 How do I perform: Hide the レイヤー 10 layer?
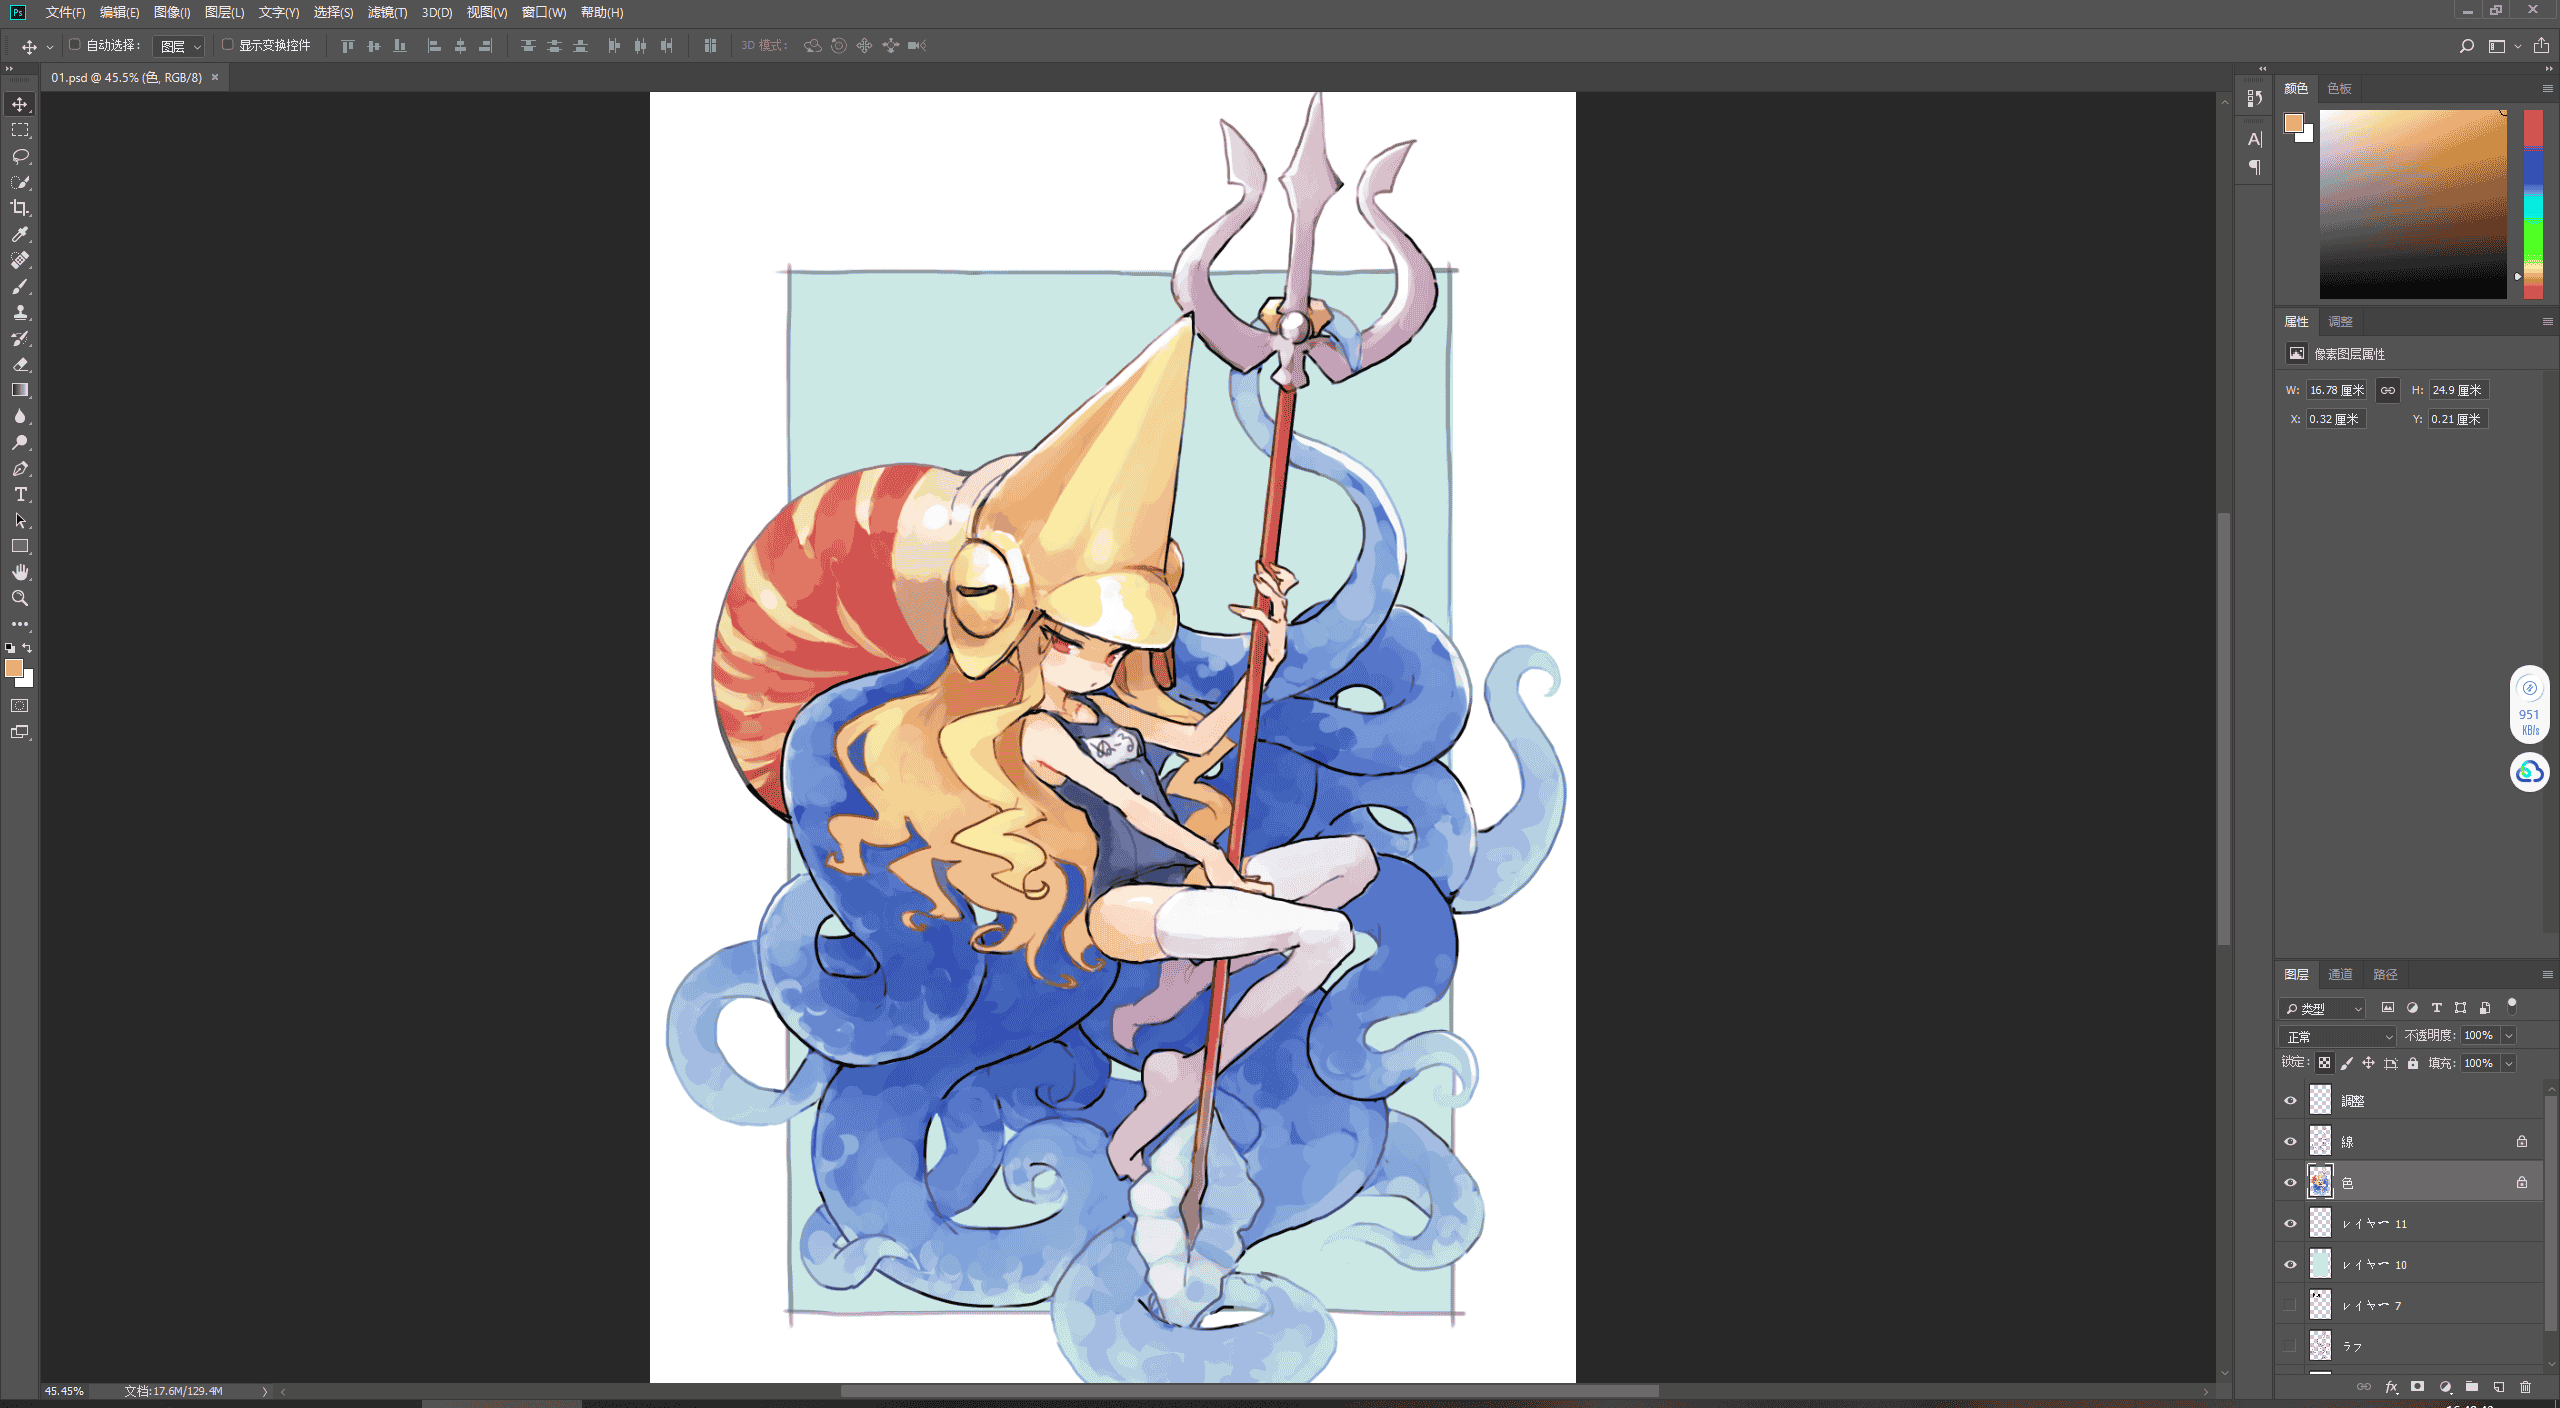2290,1265
